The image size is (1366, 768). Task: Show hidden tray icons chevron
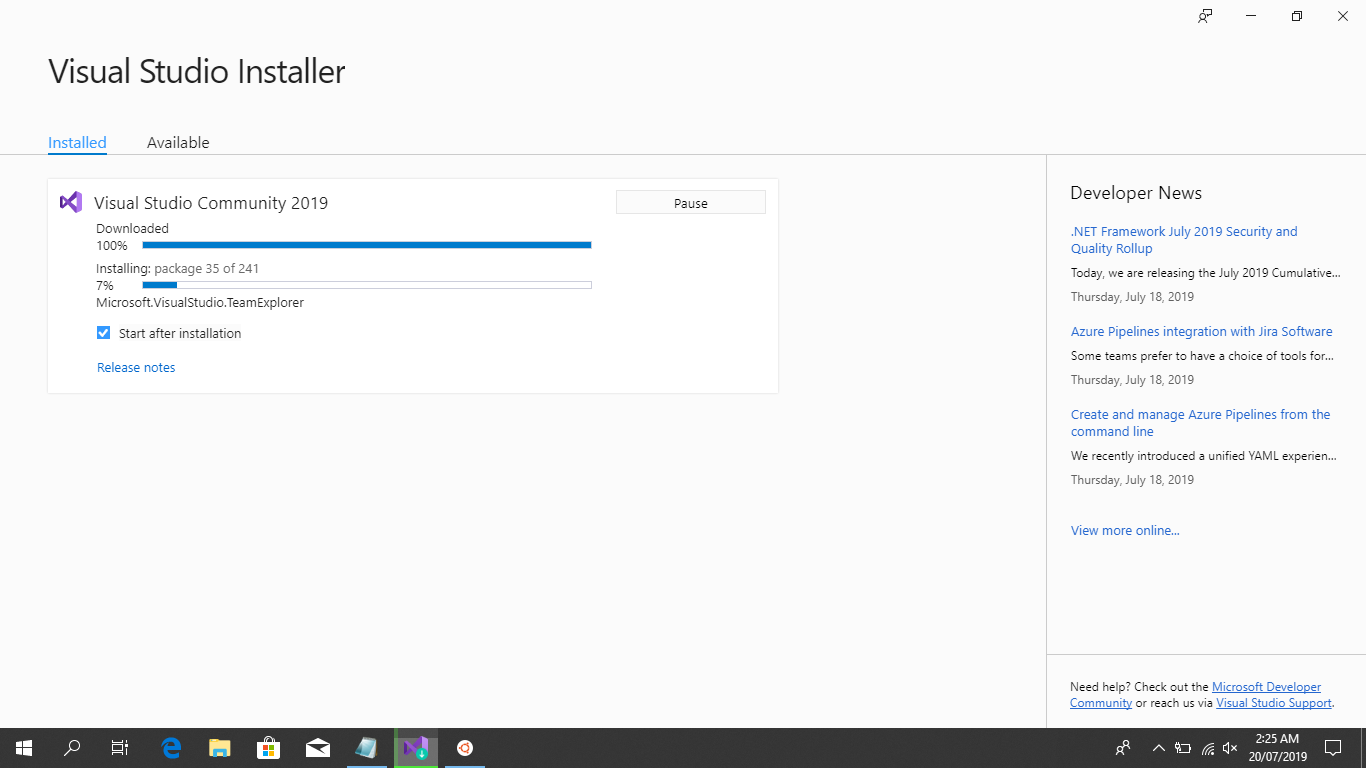point(1159,748)
